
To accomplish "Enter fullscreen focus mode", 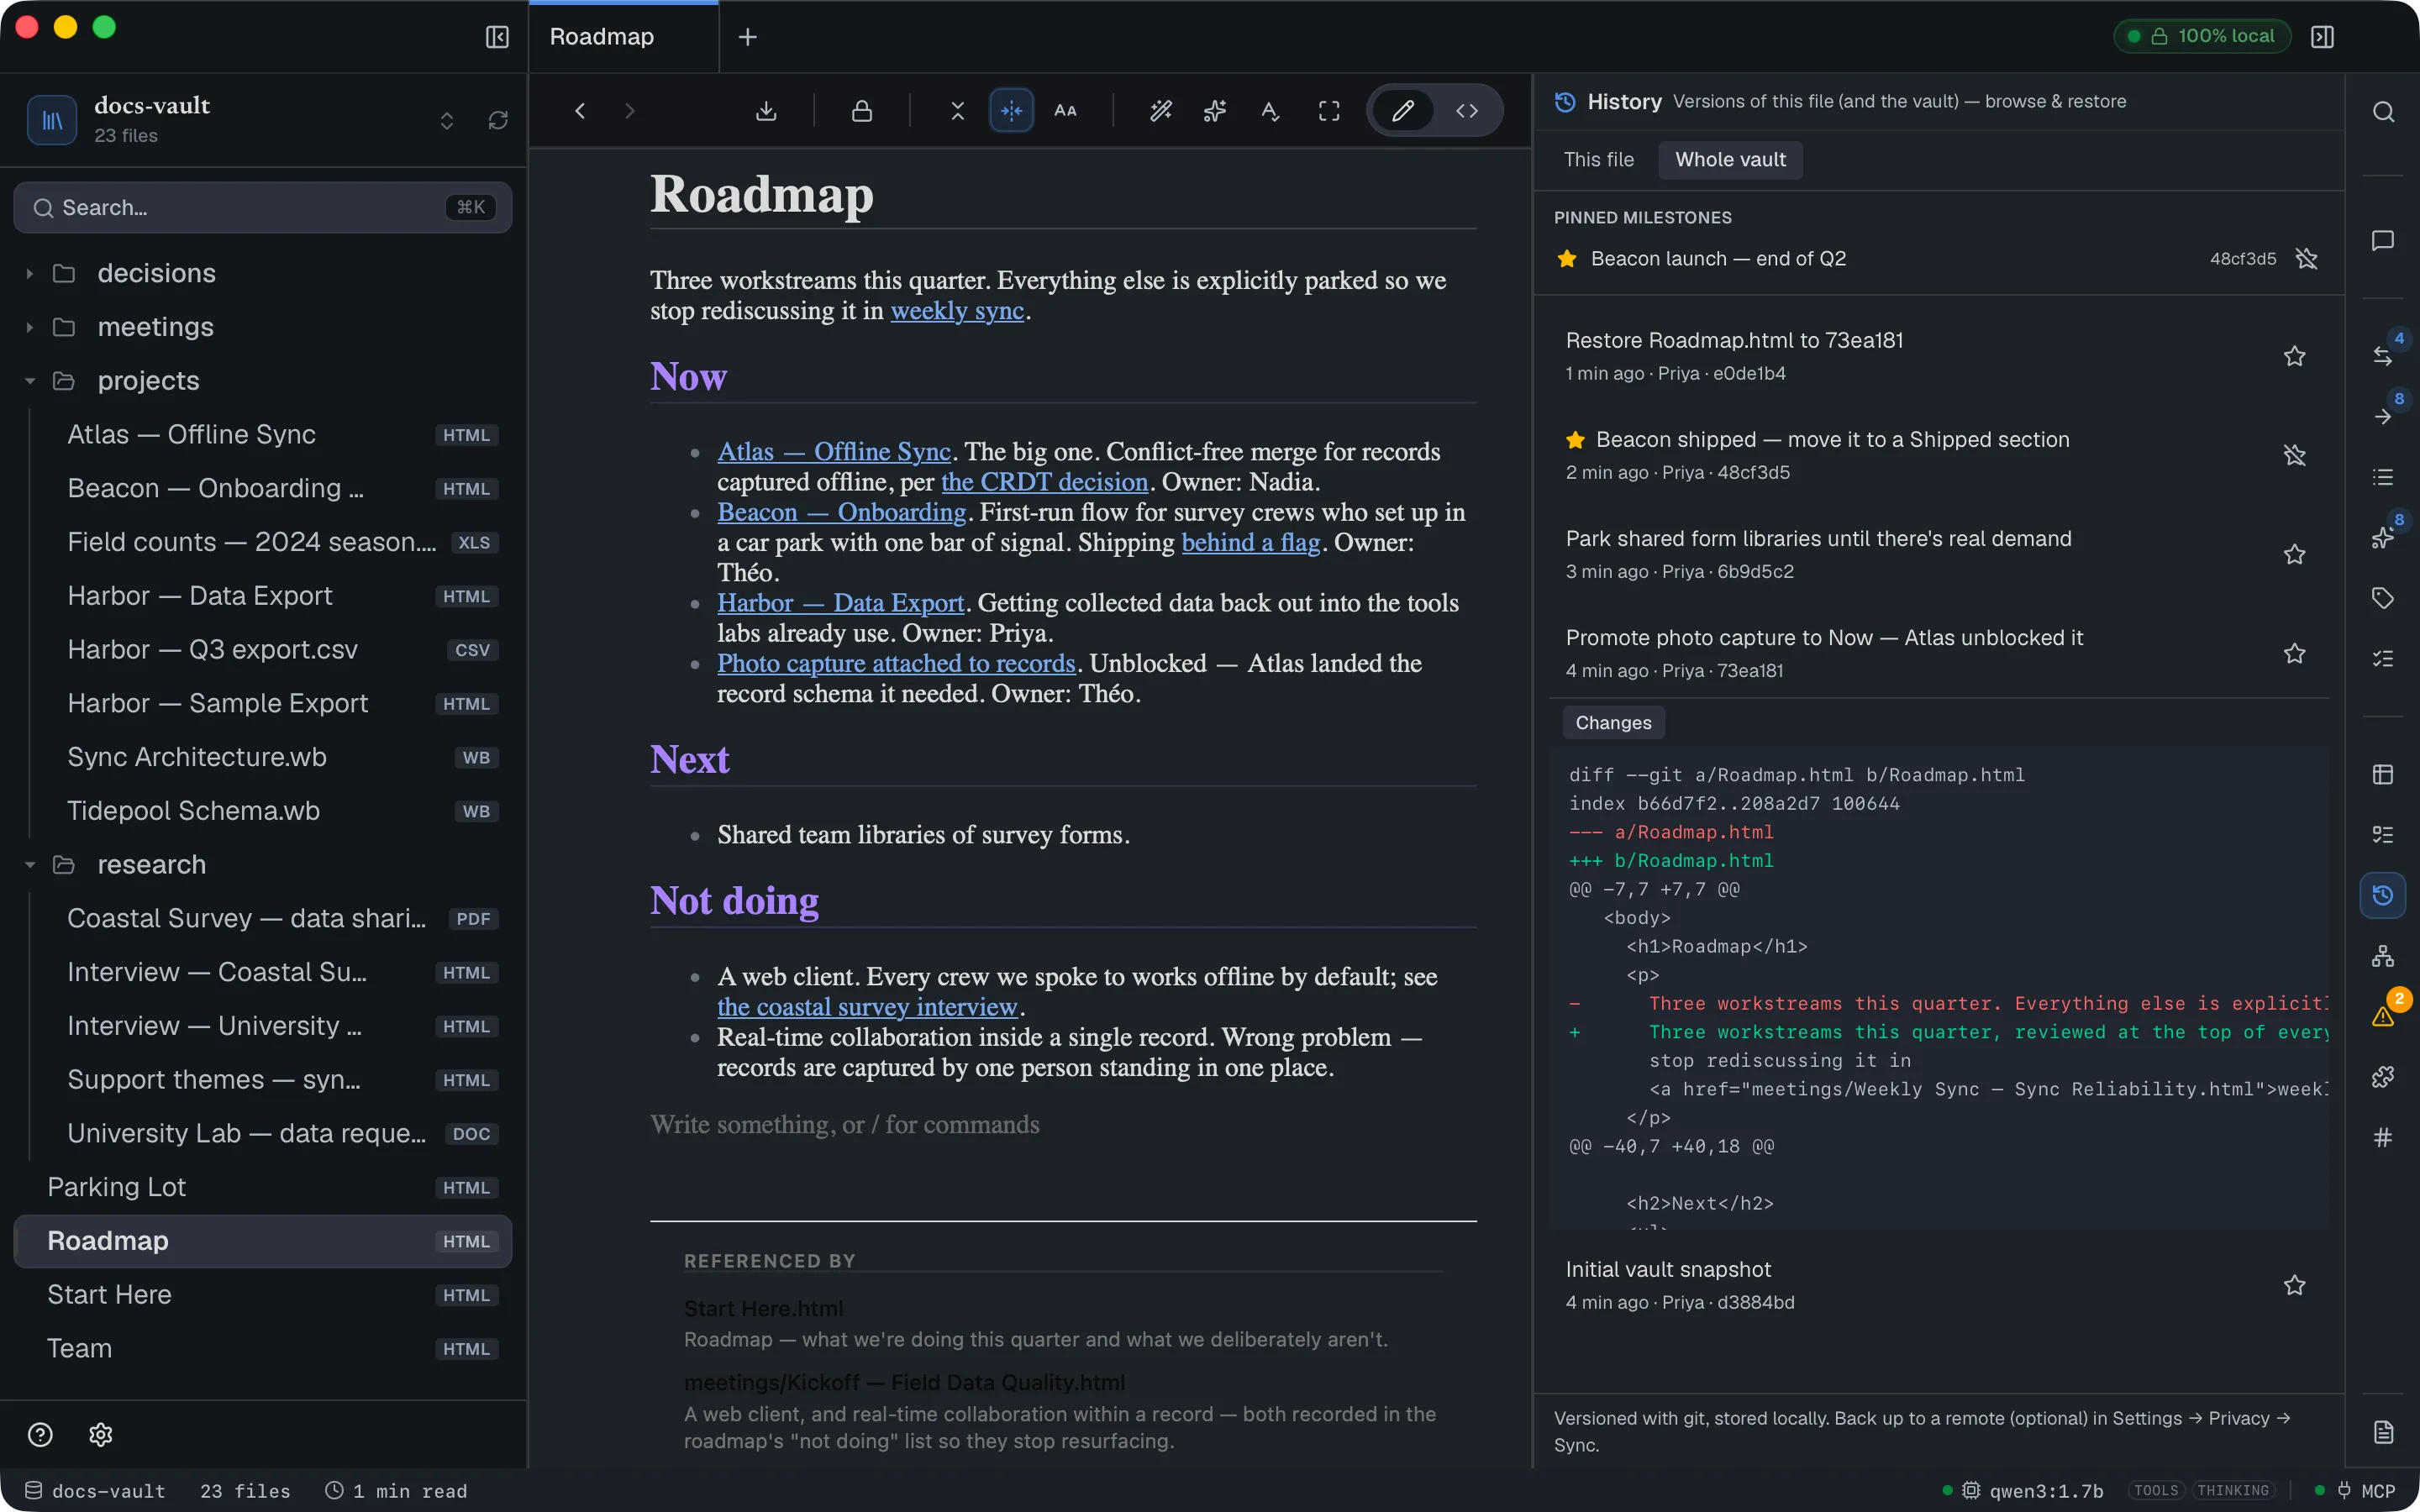I will 1329,111.
